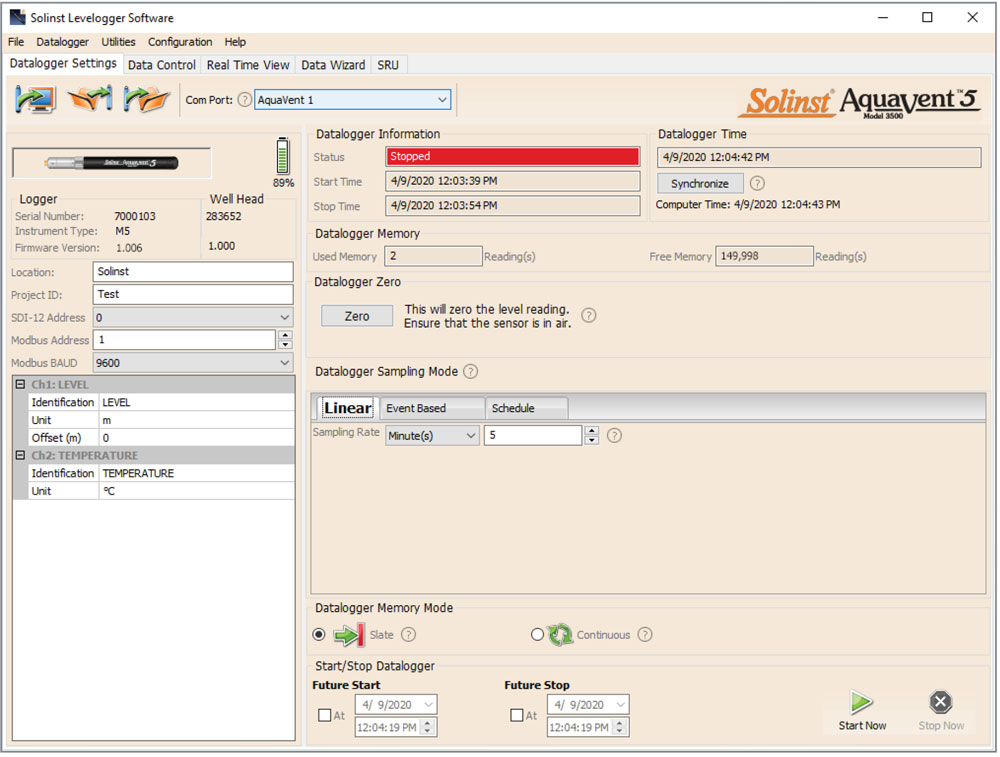1000x757 pixels.
Task: Click the battery level indicator icon
Action: click(x=283, y=157)
